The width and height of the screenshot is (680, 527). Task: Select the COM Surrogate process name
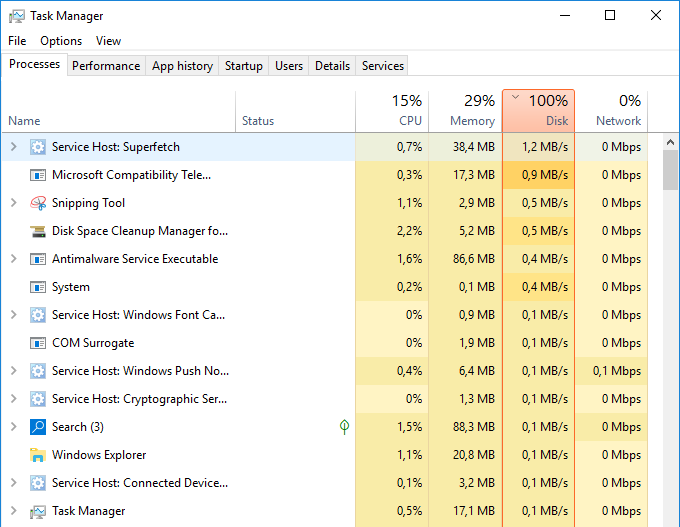click(x=93, y=343)
